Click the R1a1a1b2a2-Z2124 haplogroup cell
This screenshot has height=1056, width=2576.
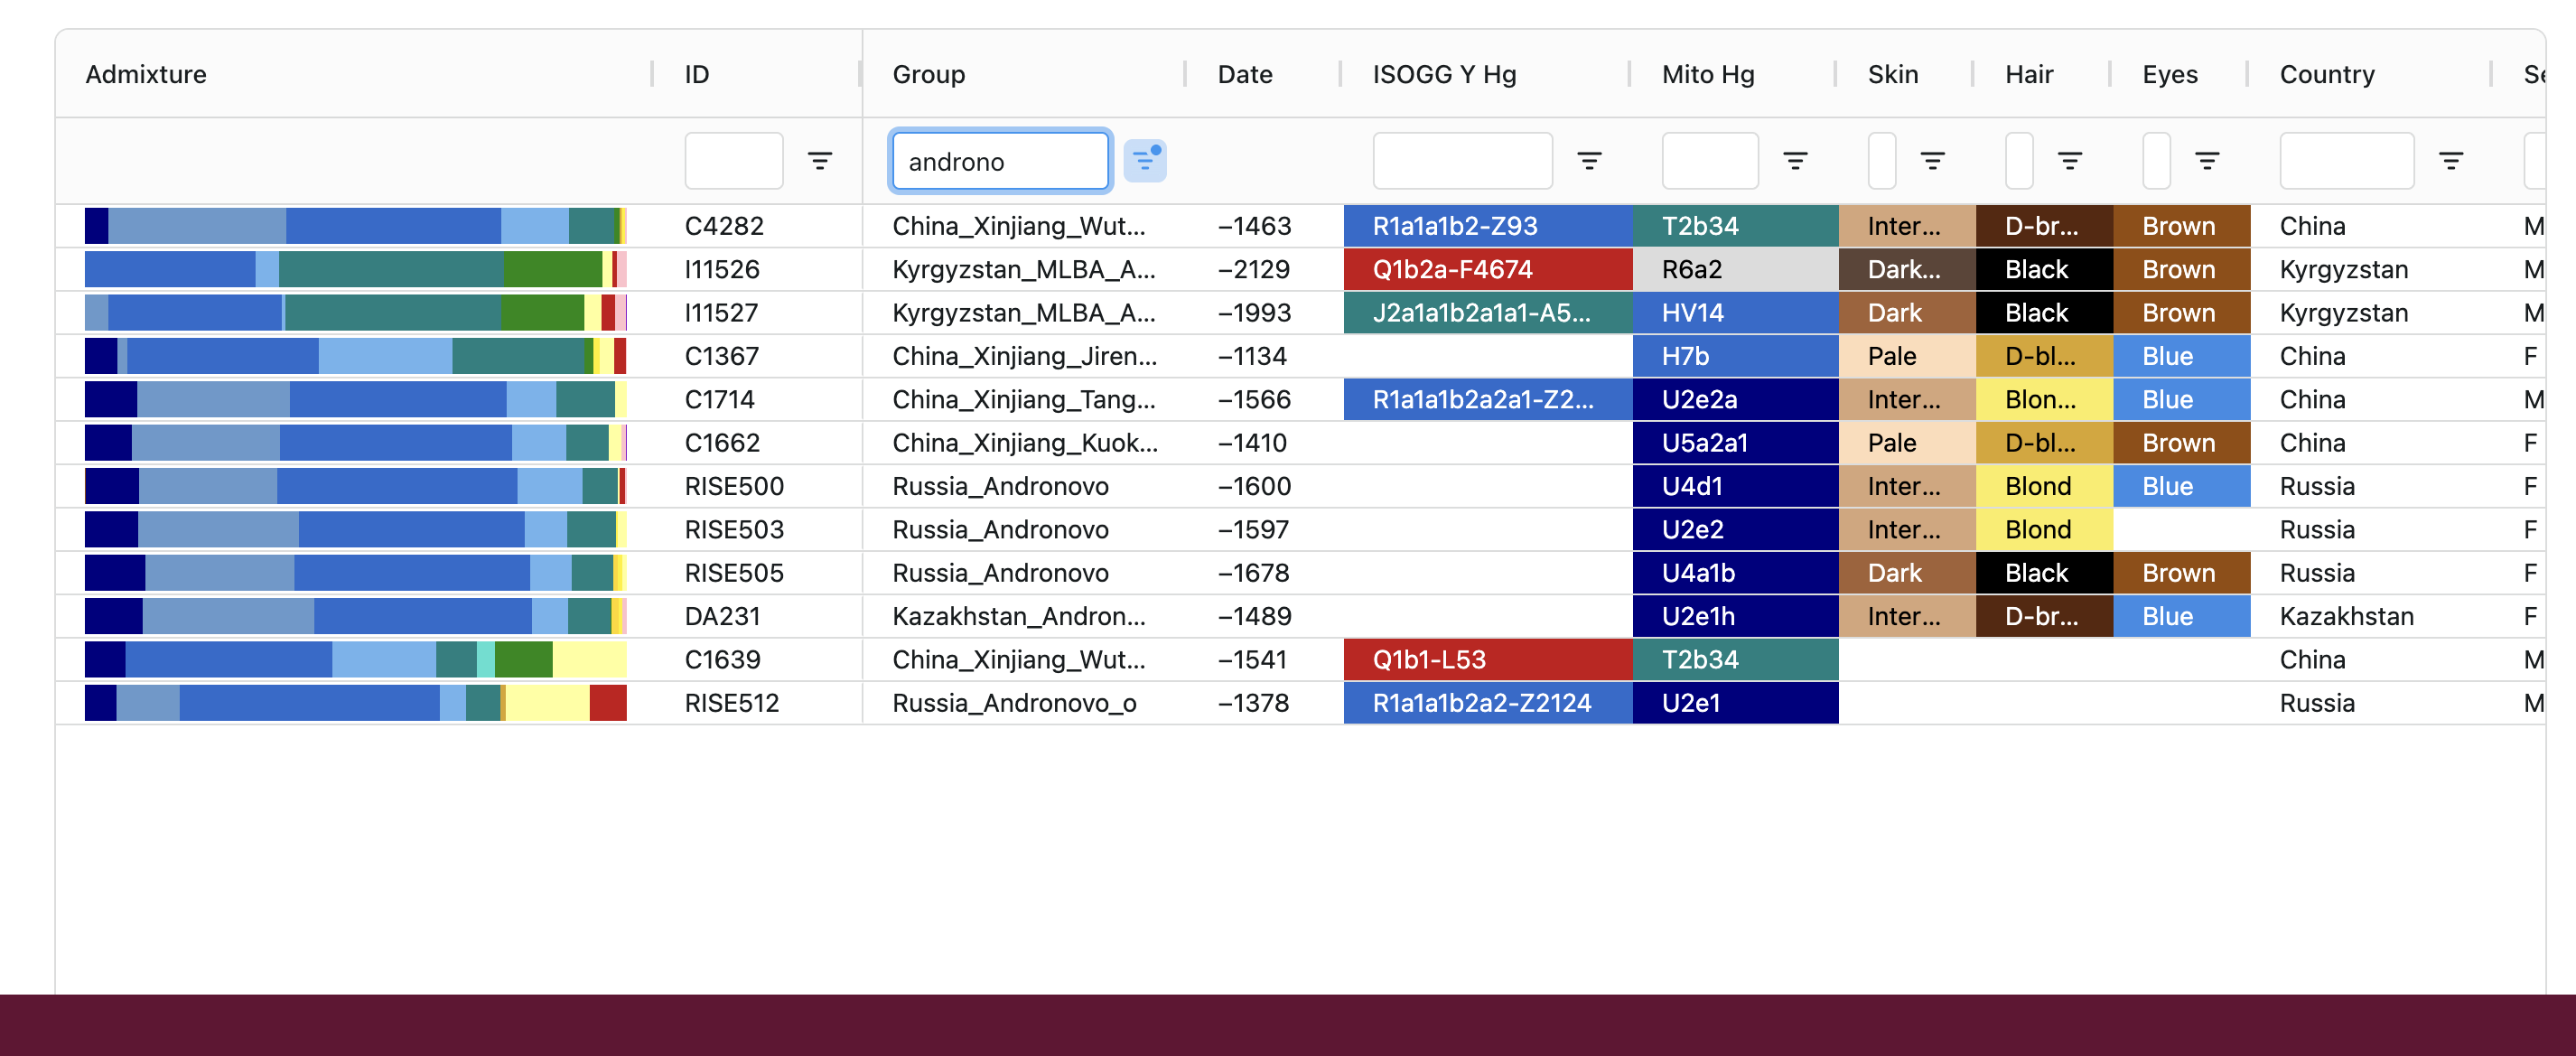[x=1488, y=703]
